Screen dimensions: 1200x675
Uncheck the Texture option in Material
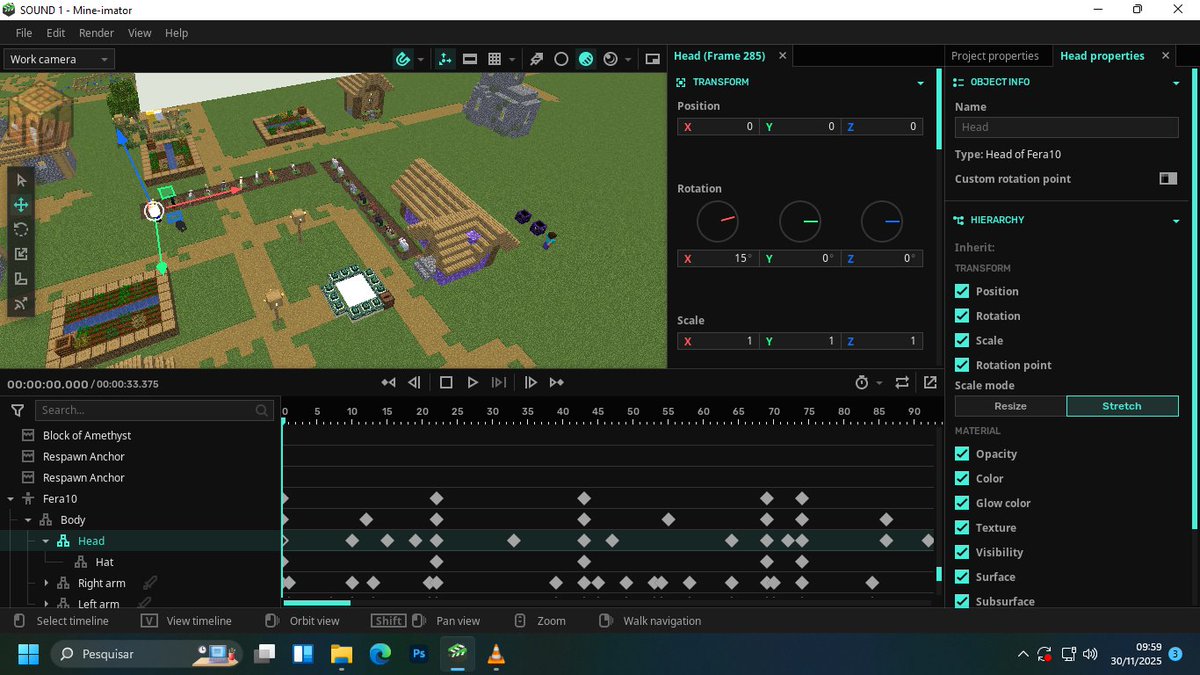pyautogui.click(x=962, y=527)
